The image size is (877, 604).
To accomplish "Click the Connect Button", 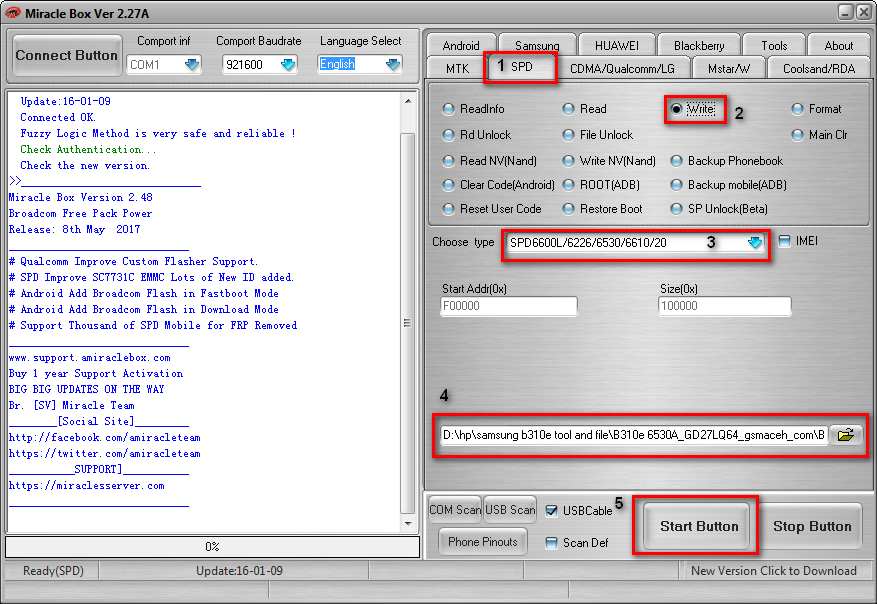I will [67, 55].
